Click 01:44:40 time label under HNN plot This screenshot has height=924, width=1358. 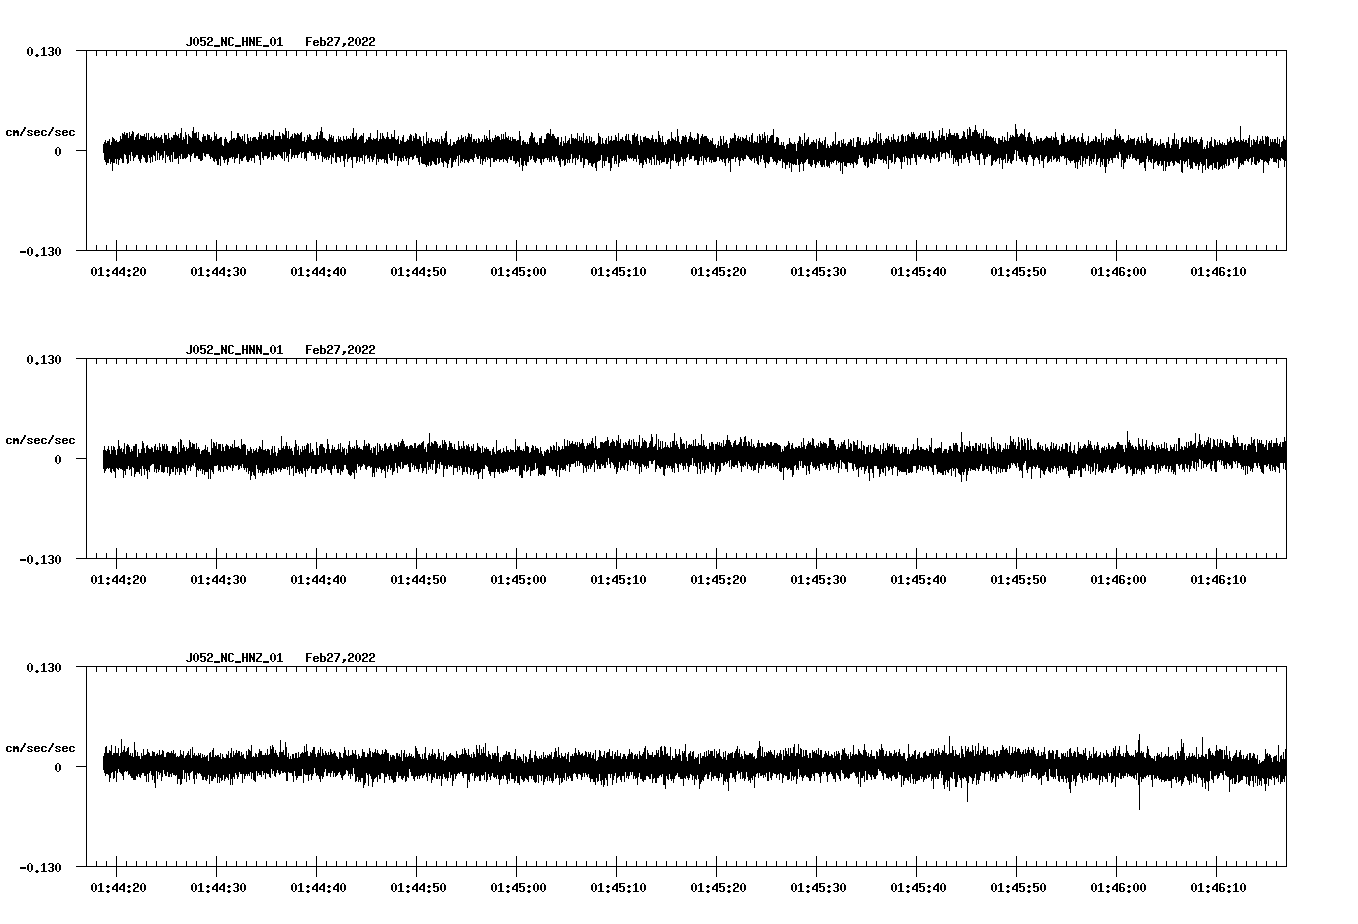point(318,580)
